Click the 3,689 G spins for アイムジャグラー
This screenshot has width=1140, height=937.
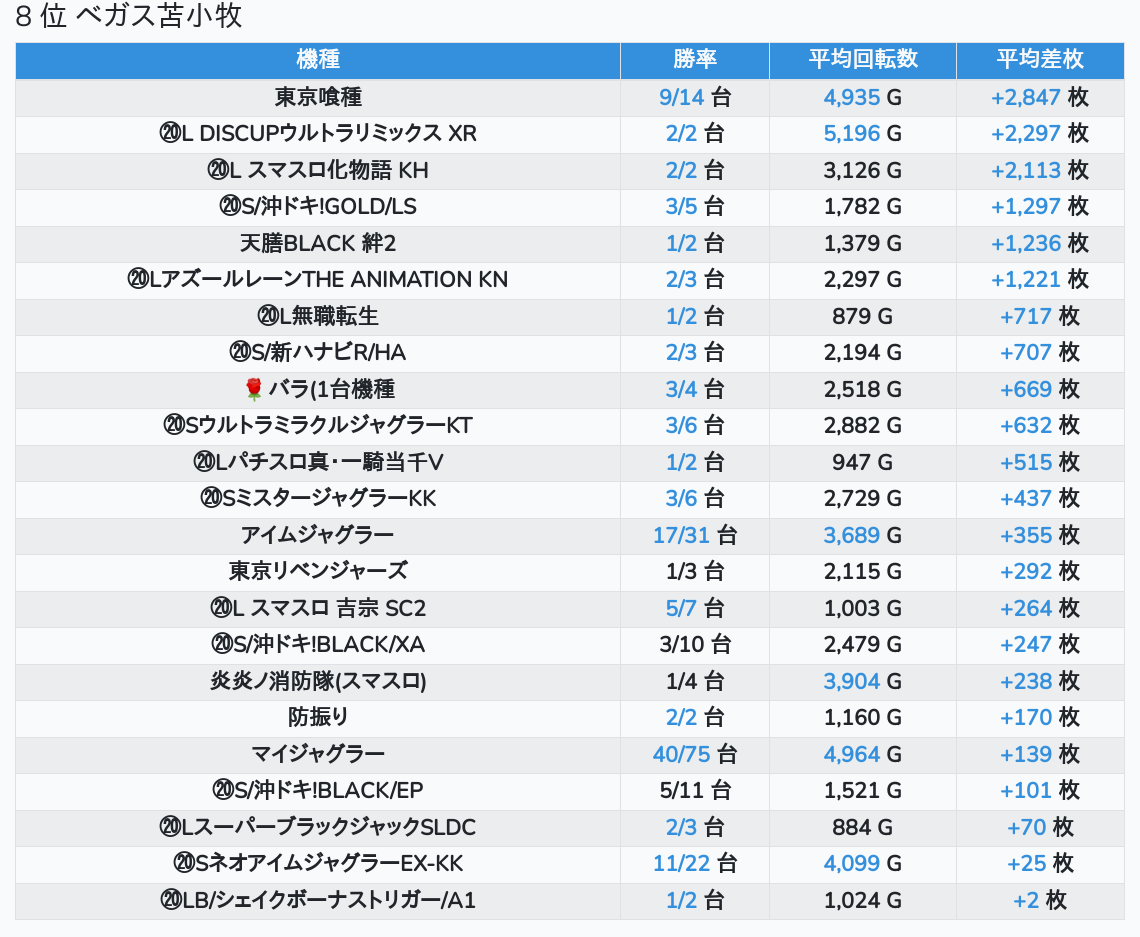pyautogui.click(x=852, y=535)
